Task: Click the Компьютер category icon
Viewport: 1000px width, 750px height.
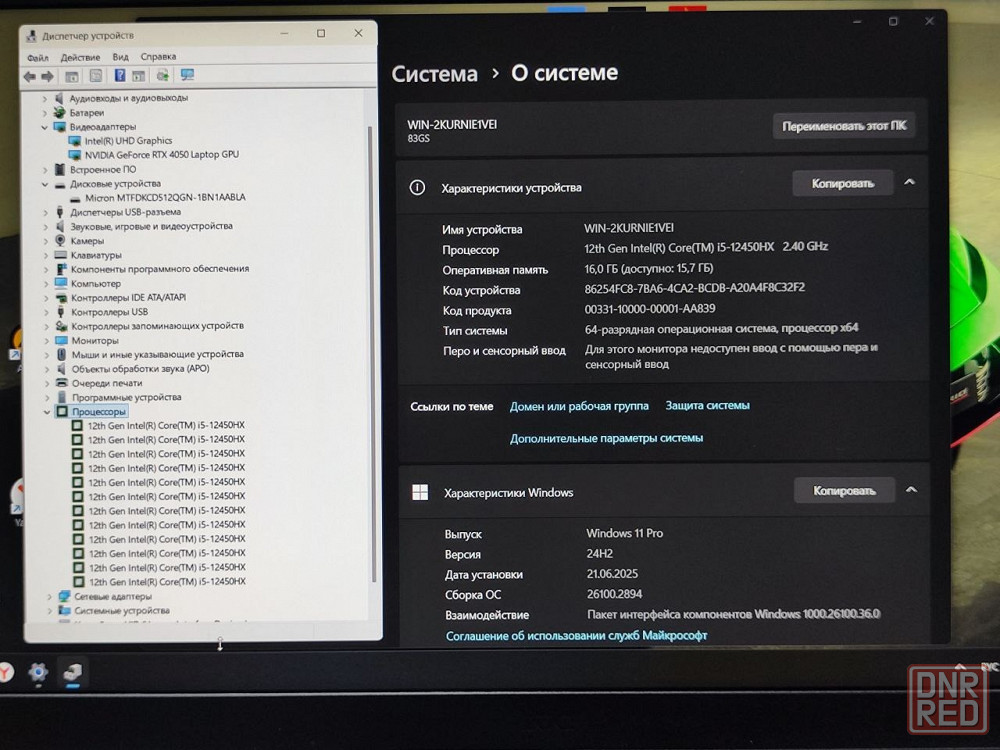Action: 61,283
